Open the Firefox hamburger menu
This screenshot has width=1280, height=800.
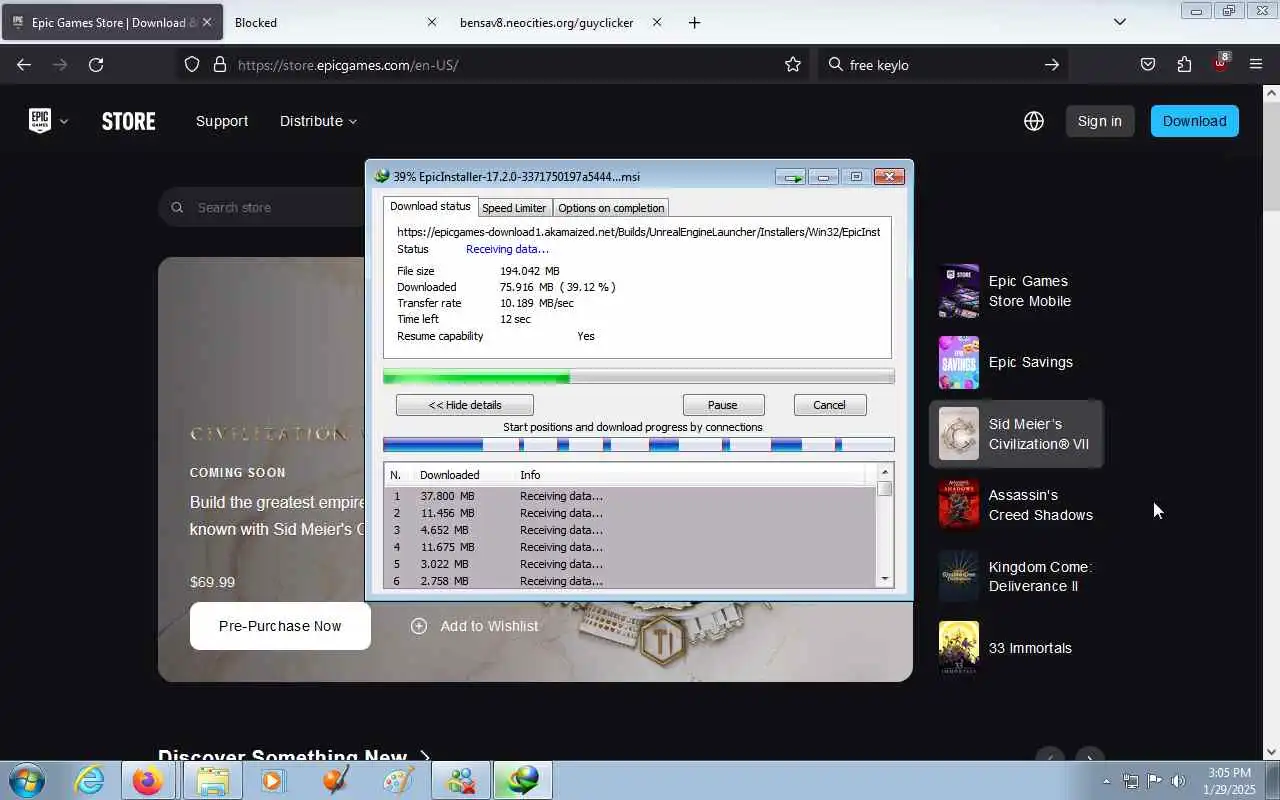click(1256, 64)
